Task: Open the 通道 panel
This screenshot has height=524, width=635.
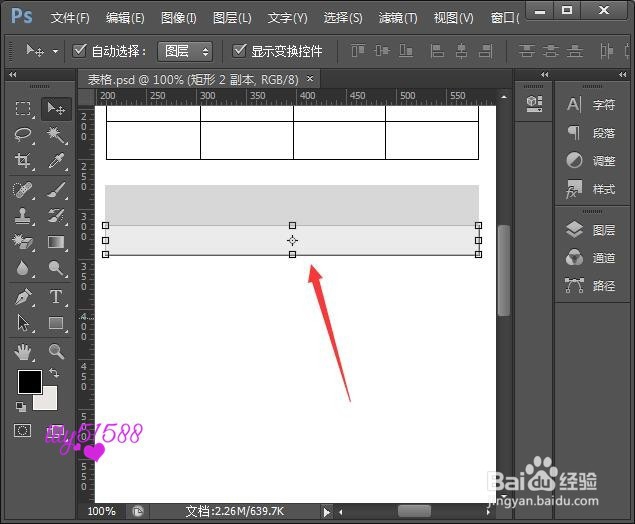Action: pos(591,258)
